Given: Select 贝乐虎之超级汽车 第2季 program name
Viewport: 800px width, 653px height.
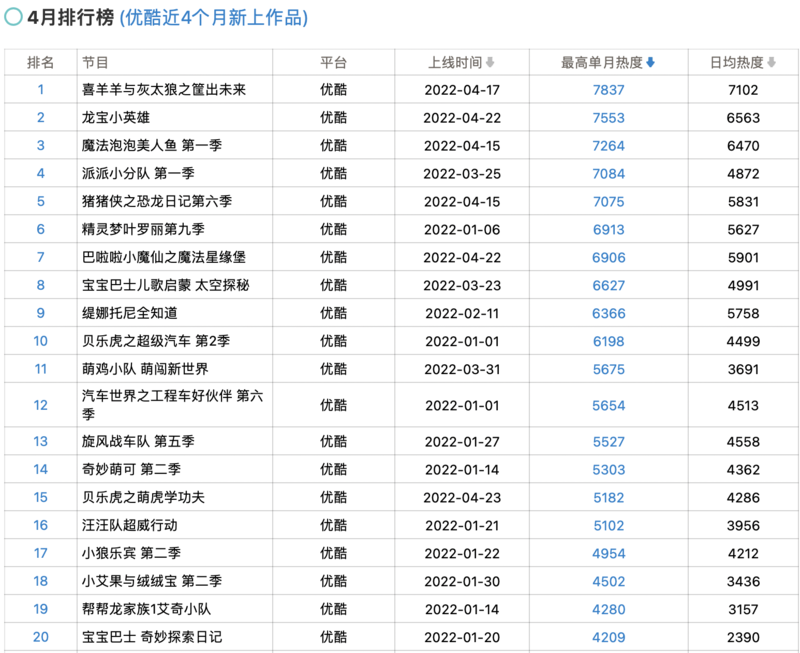Looking at the screenshot, I should 156,341.
